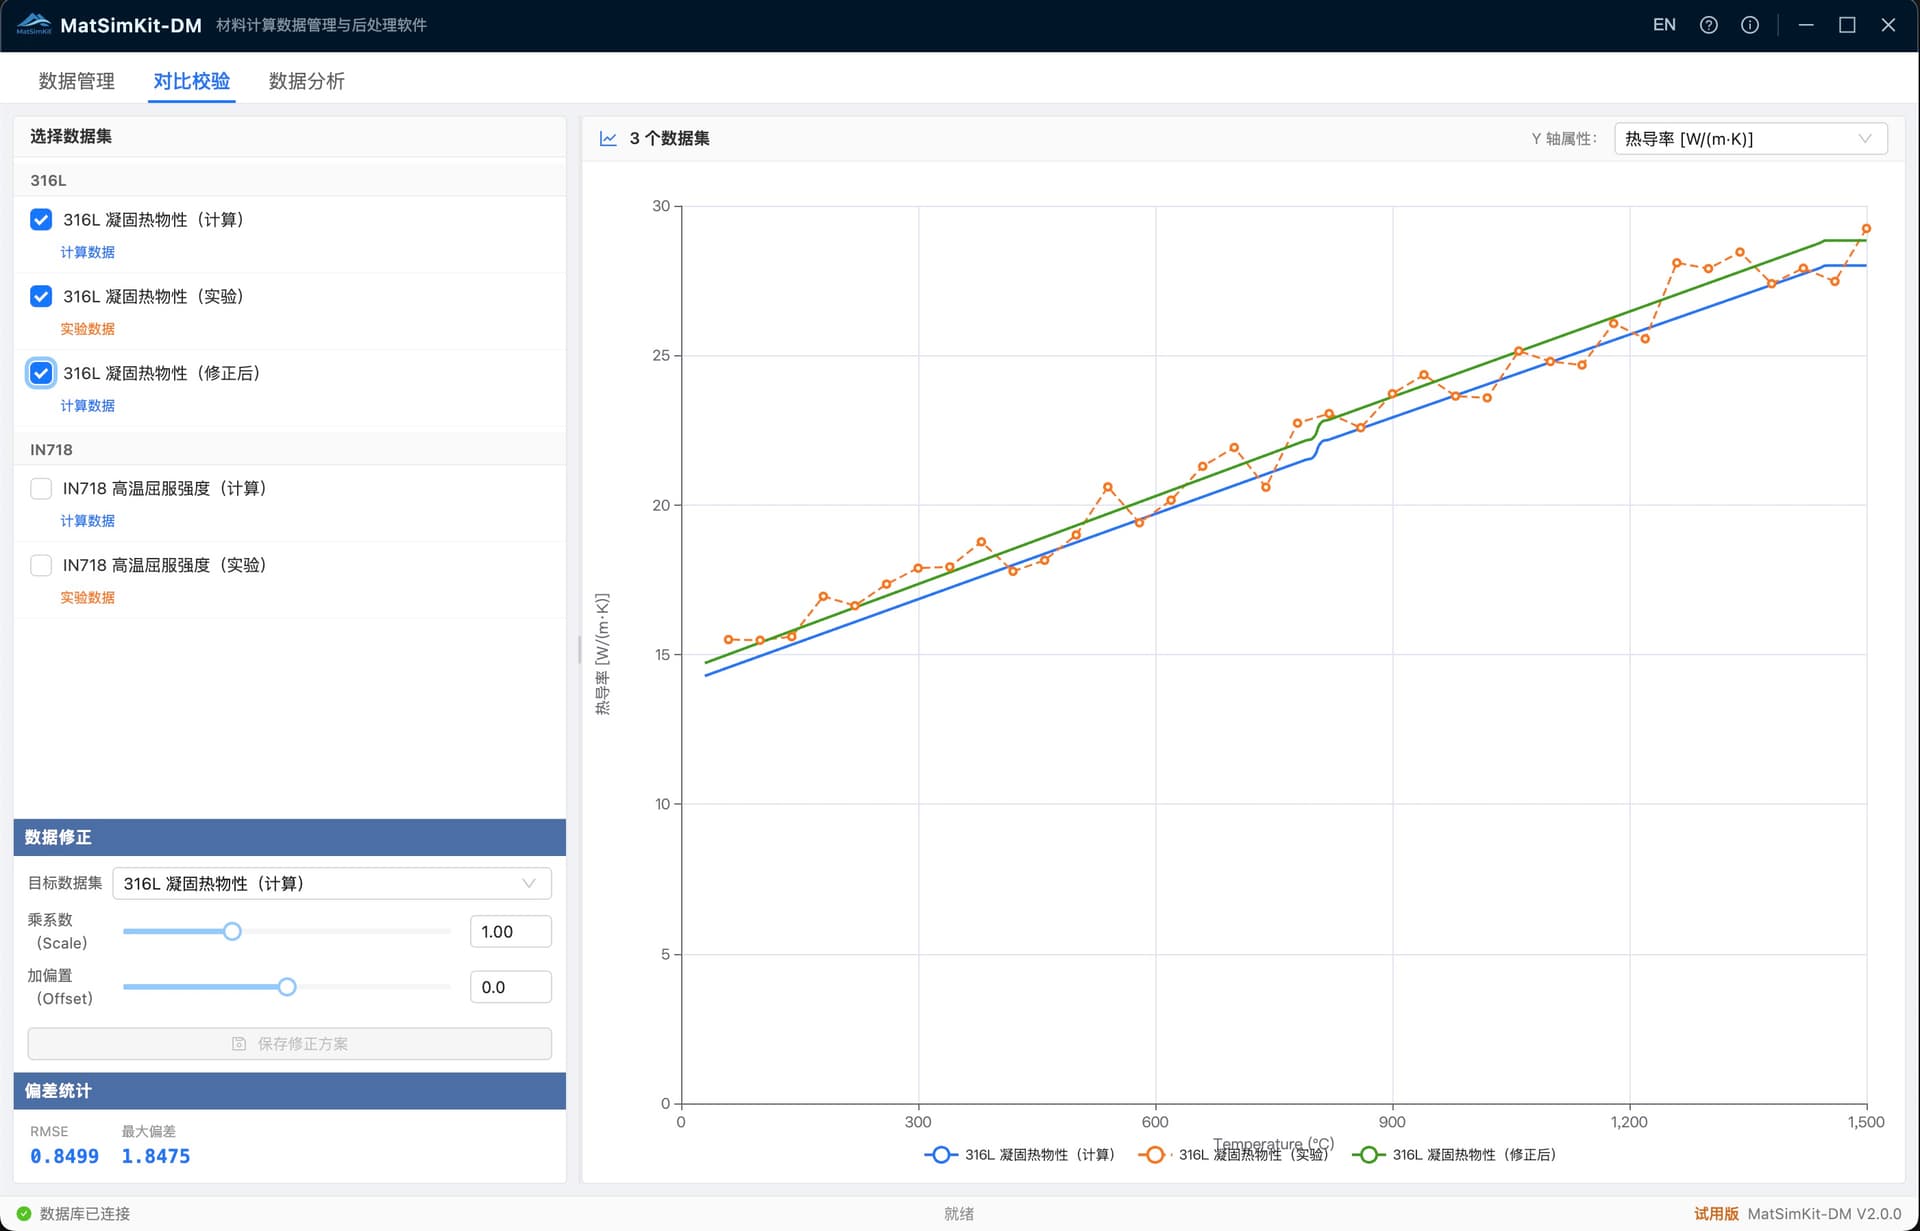Click the chart icon beside 3 个数据集
Screen dimensions: 1920x1231
(x=608, y=139)
